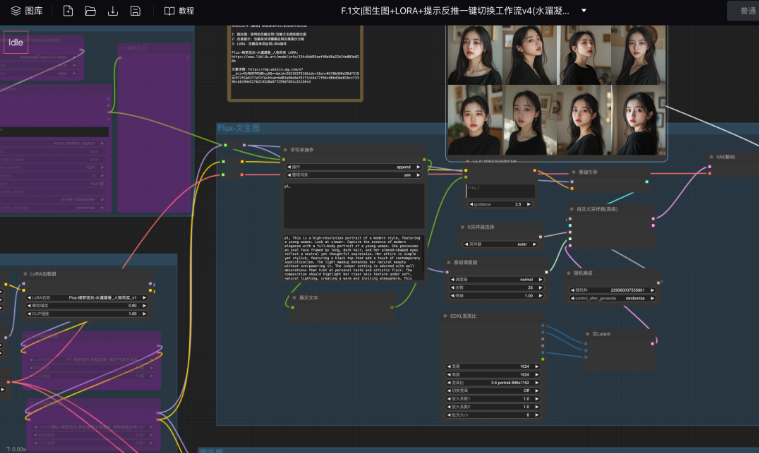This screenshot has height=453, width=759.
Task: Click K采样器选择 node's output port
Action: point(540,237)
